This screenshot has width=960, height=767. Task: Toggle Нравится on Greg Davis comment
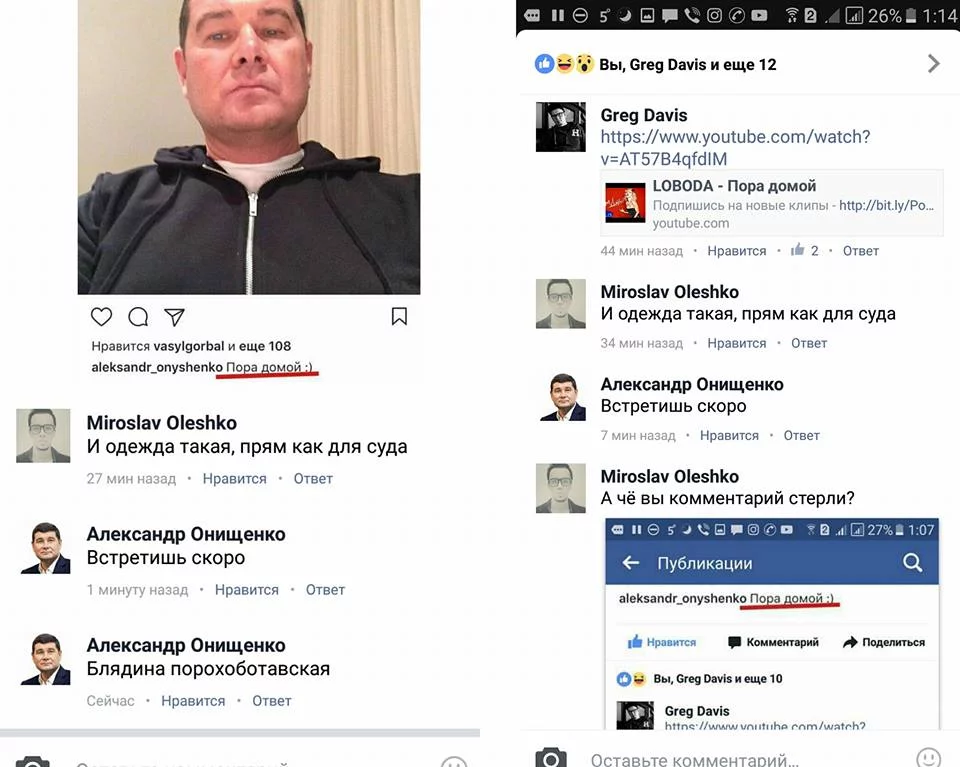tap(737, 251)
